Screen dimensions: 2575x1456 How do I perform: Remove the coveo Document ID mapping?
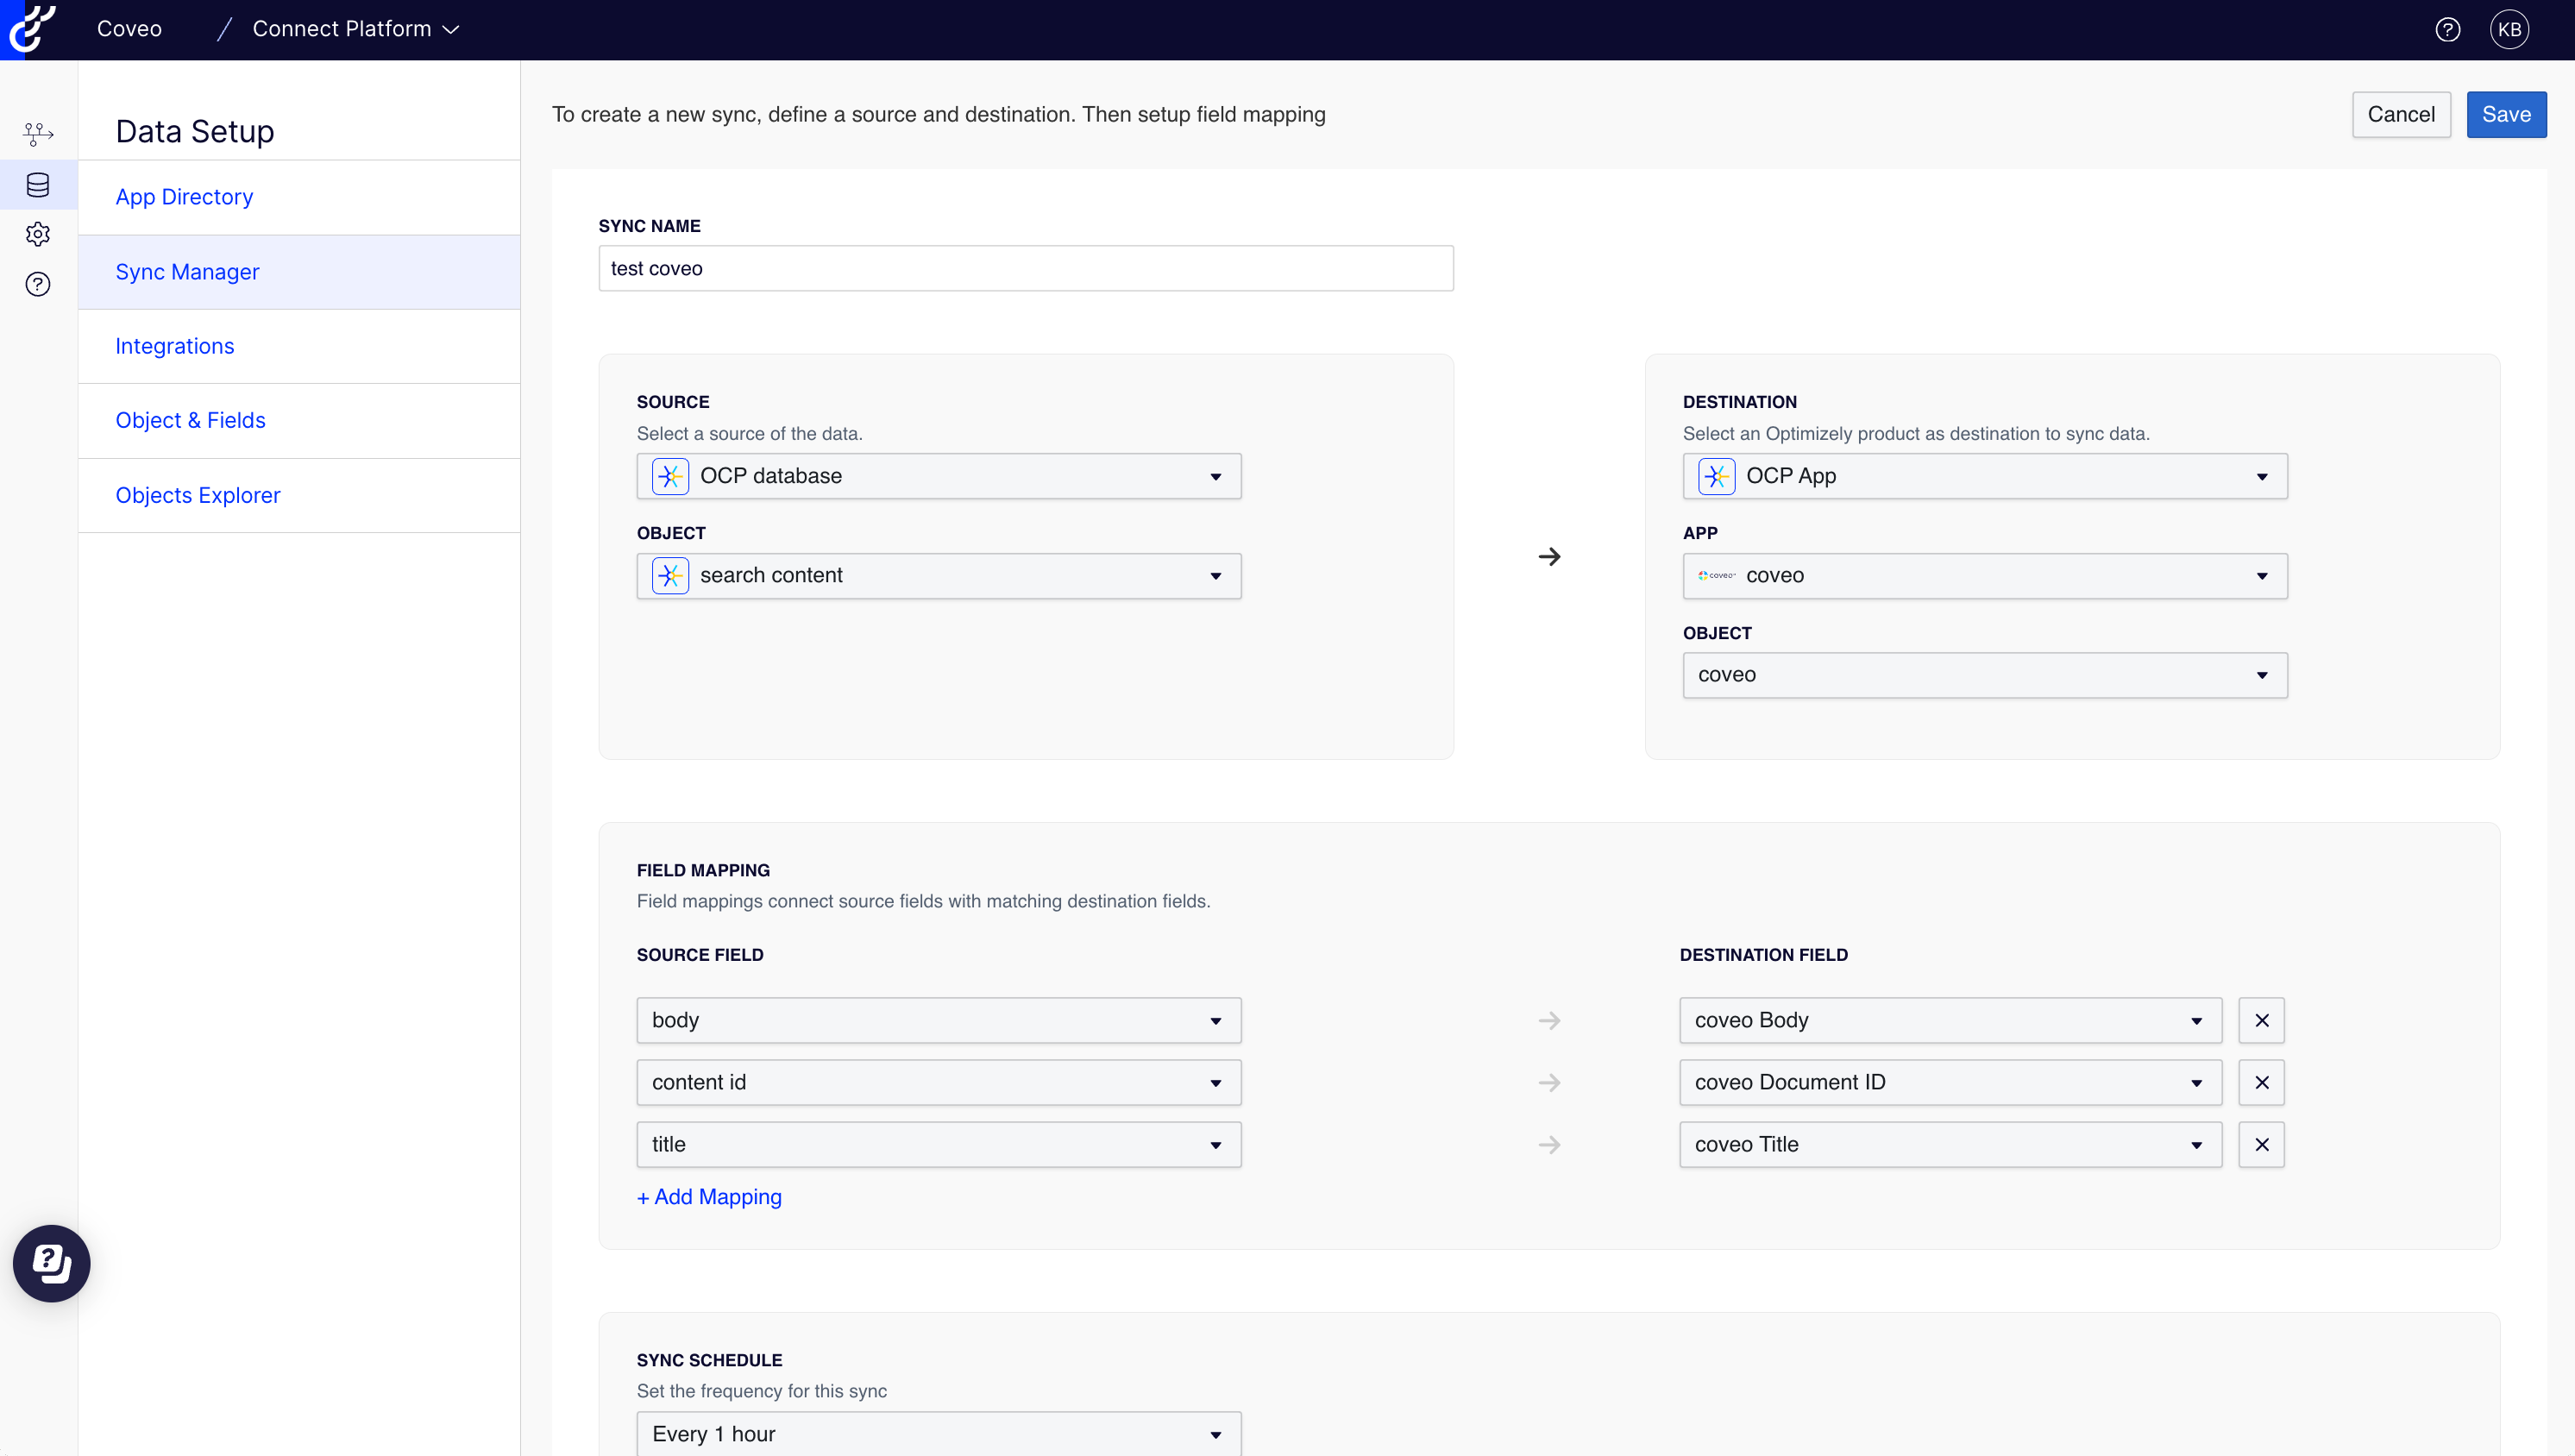(2261, 1082)
